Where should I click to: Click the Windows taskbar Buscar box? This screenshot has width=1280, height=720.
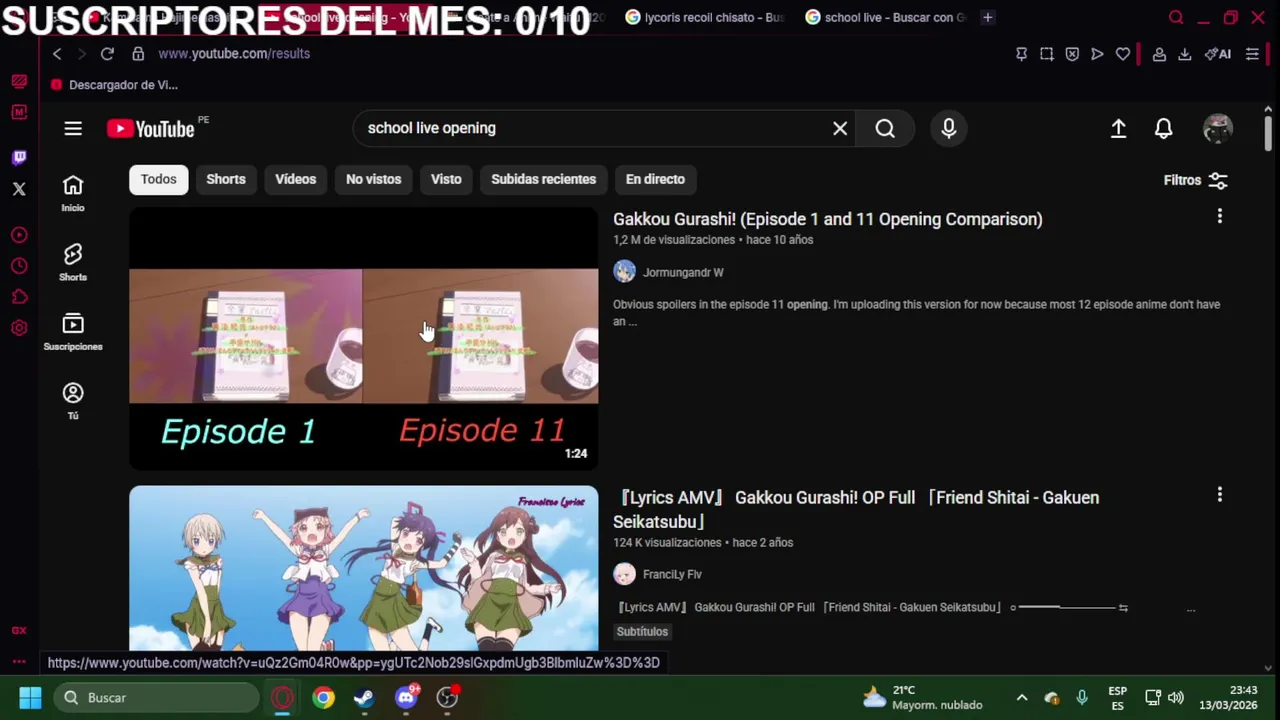(x=155, y=698)
